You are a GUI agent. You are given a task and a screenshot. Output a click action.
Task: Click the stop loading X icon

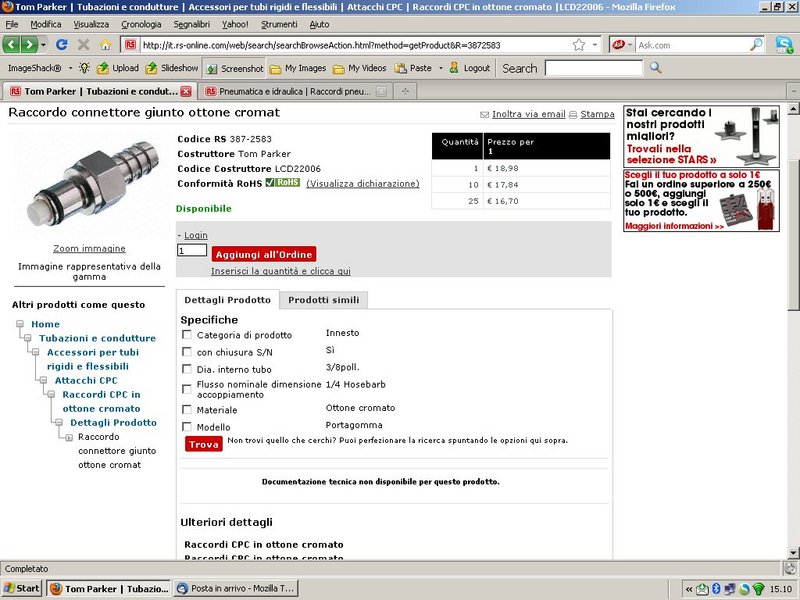[84, 45]
